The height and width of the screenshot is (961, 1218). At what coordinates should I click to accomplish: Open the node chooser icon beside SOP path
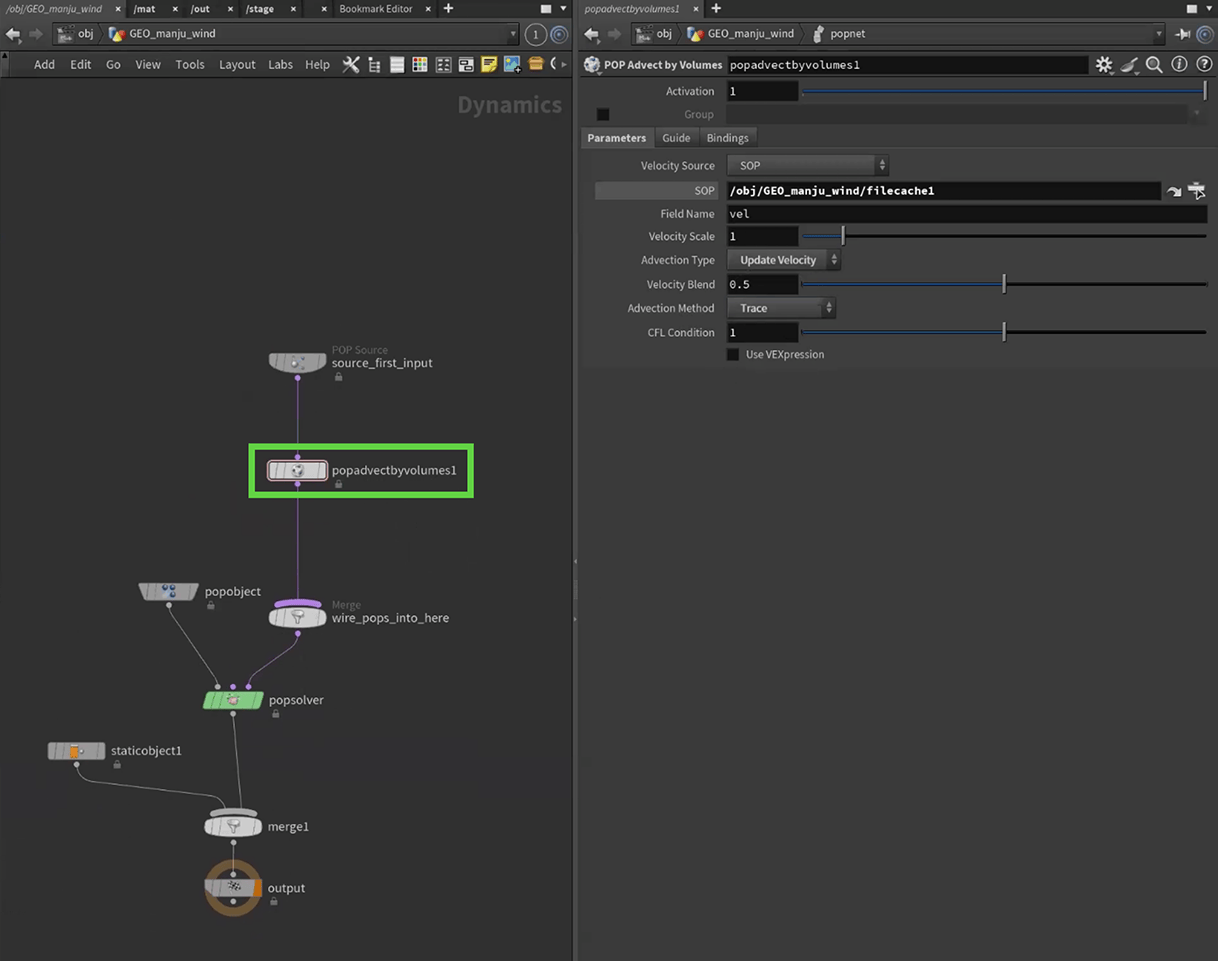pos(1197,191)
